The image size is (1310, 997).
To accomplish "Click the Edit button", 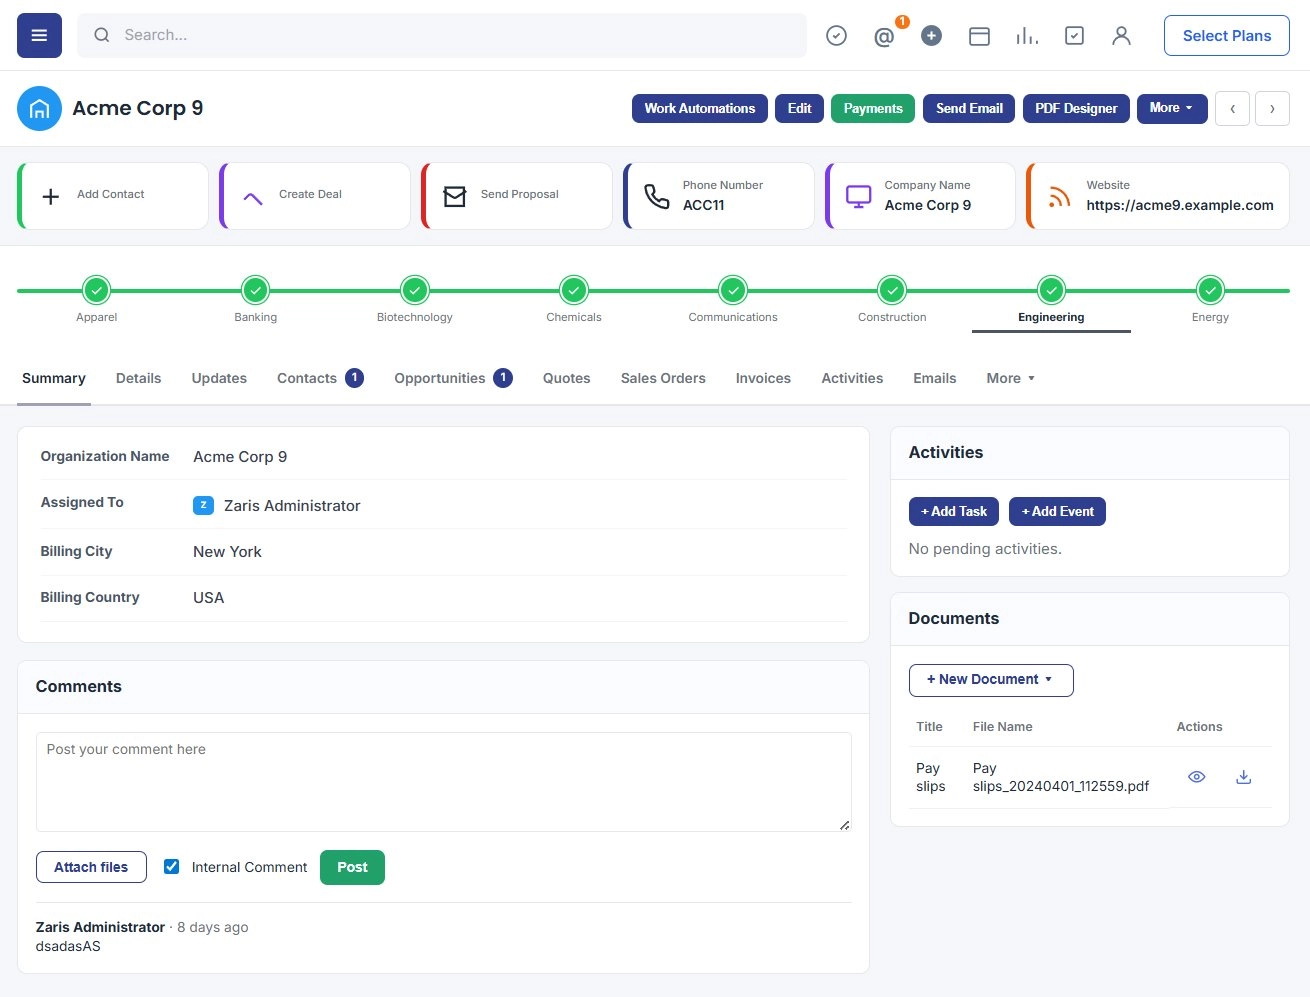I will click(x=799, y=108).
